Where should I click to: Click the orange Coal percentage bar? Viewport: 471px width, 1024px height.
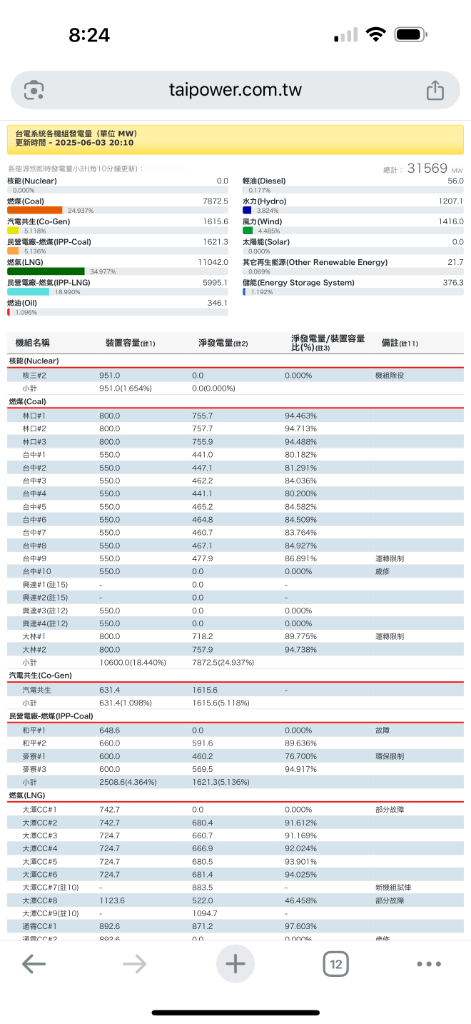coord(35,210)
